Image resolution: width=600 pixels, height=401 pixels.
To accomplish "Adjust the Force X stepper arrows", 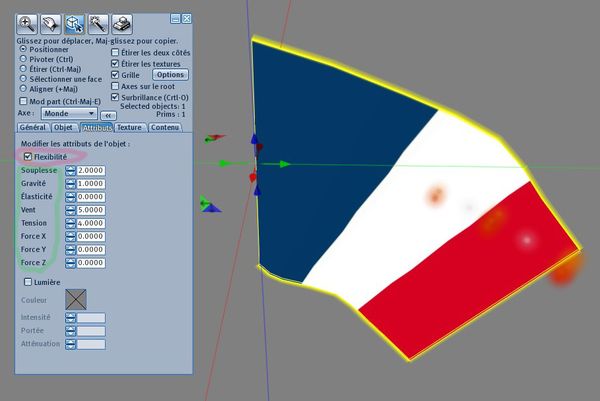I will tap(70, 236).
